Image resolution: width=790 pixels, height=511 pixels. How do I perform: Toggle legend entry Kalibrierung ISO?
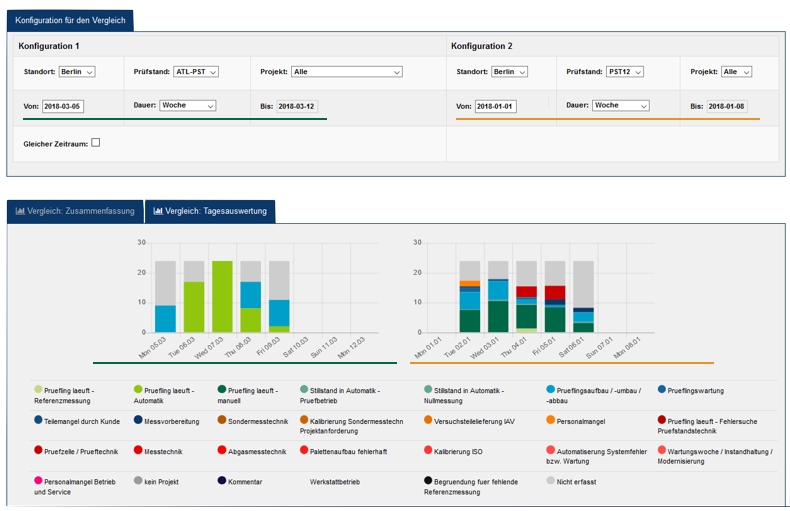[x=453, y=451]
